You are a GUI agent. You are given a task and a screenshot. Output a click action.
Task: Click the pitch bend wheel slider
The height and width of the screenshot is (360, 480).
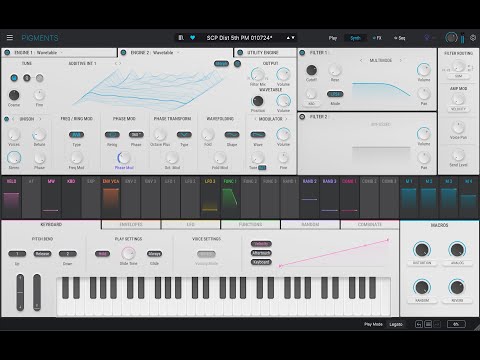[20, 292]
